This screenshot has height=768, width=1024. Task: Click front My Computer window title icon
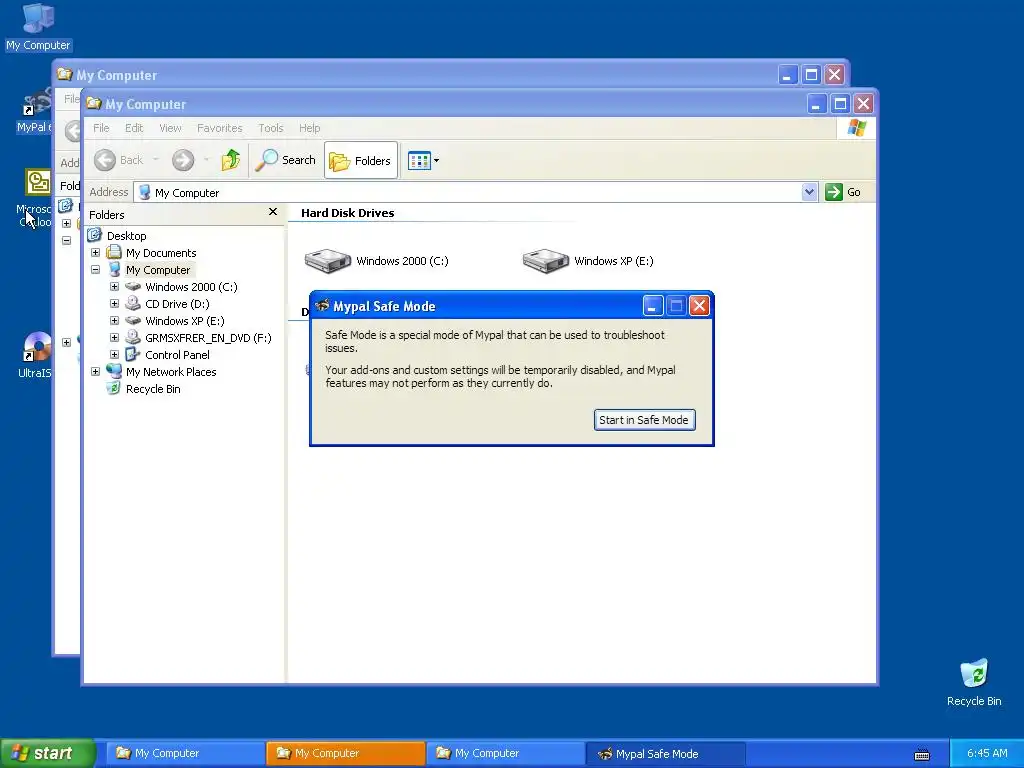(x=94, y=103)
